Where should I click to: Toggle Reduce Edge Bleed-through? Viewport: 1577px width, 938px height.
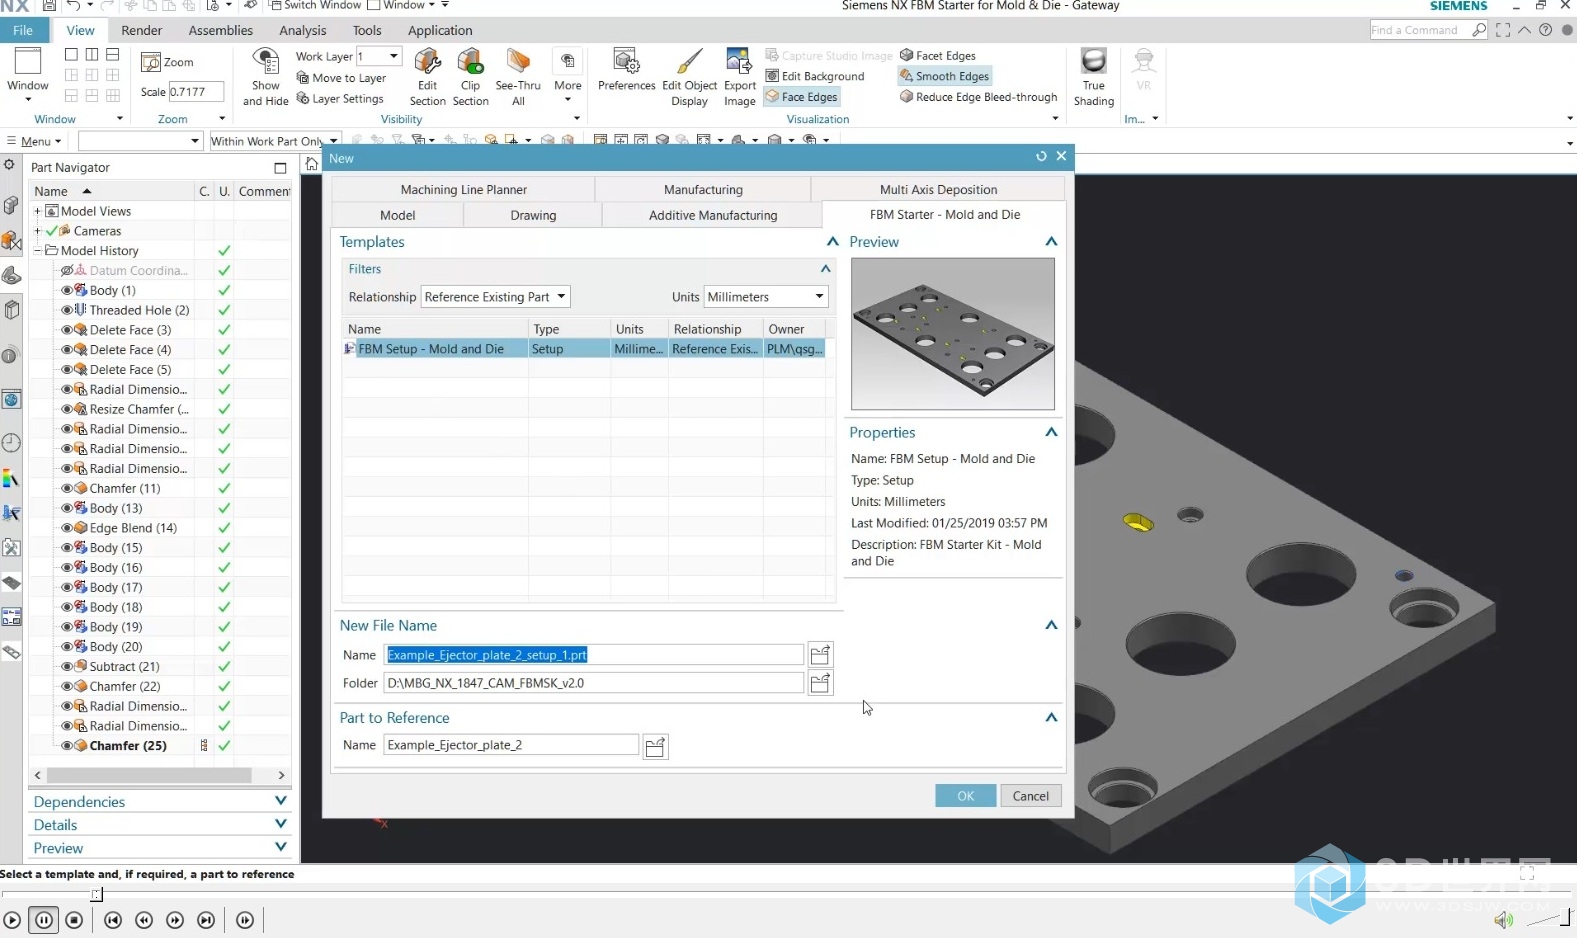pos(978,97)
